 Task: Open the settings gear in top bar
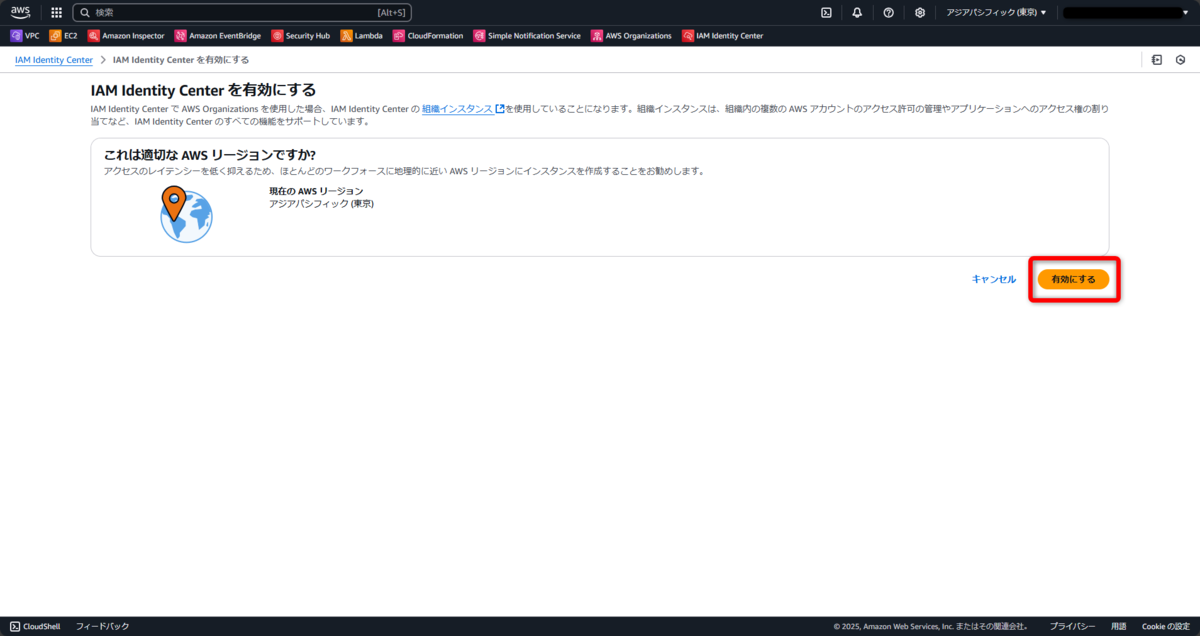coord(920,13)
